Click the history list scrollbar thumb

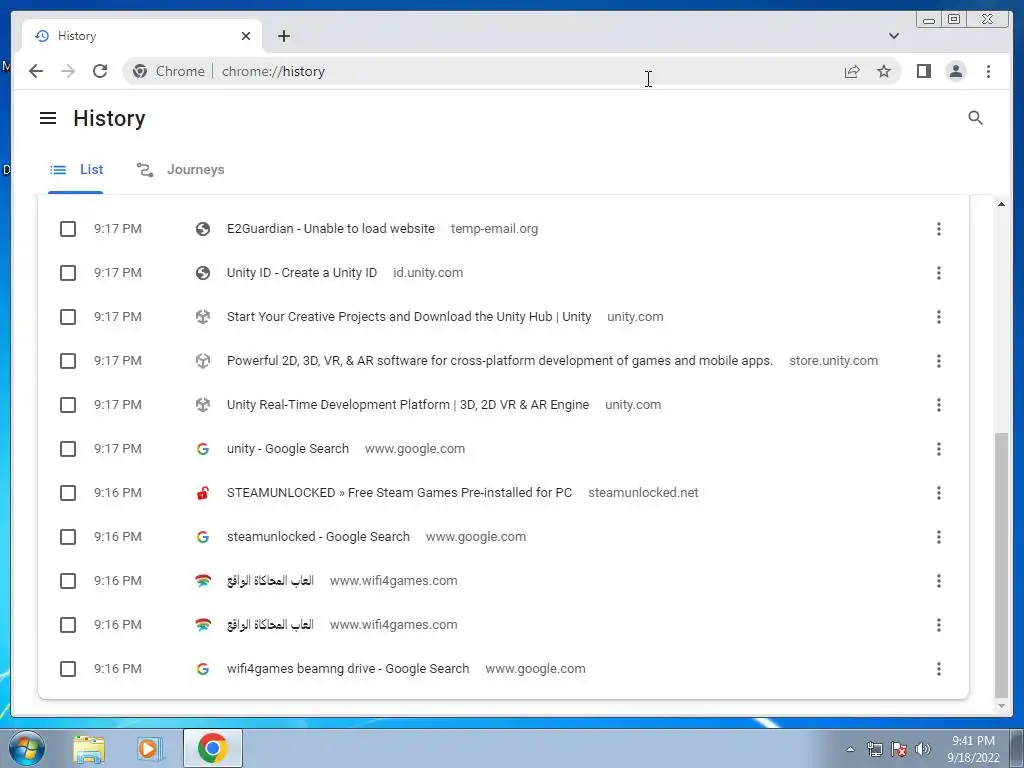coord(1000,565)
